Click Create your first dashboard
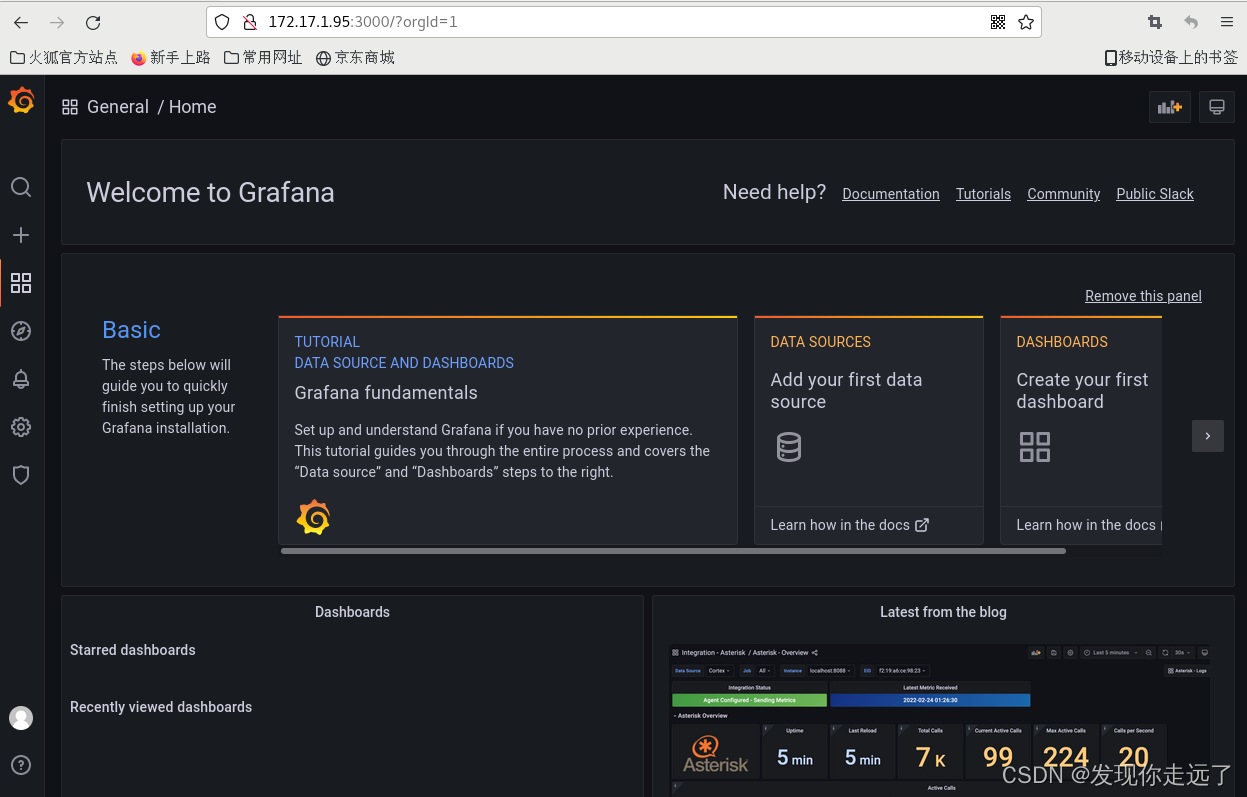This screenshot has width=1247, height=797. 1082,391
